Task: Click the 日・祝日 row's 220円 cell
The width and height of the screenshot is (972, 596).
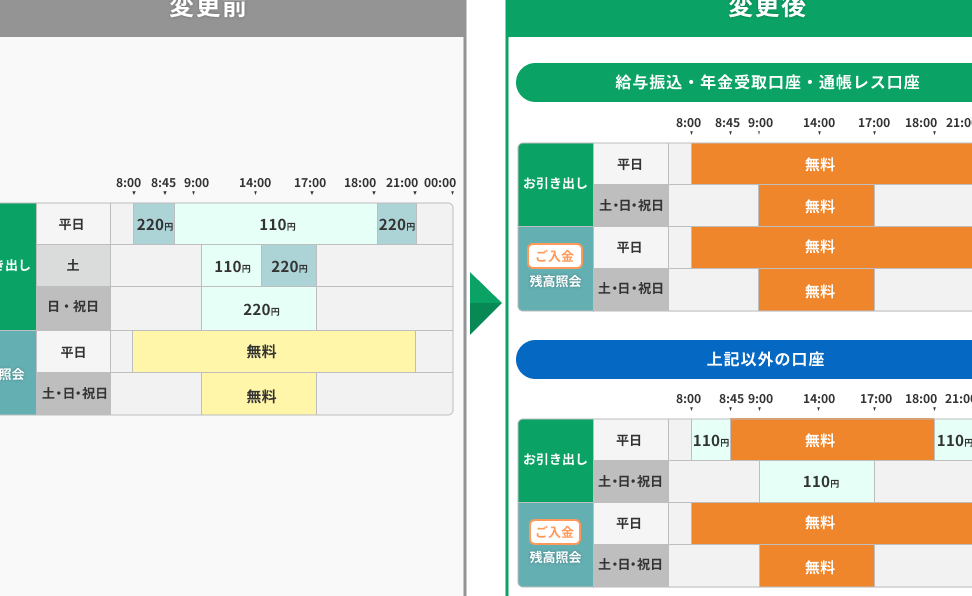Action: click(x=259, y=309)
